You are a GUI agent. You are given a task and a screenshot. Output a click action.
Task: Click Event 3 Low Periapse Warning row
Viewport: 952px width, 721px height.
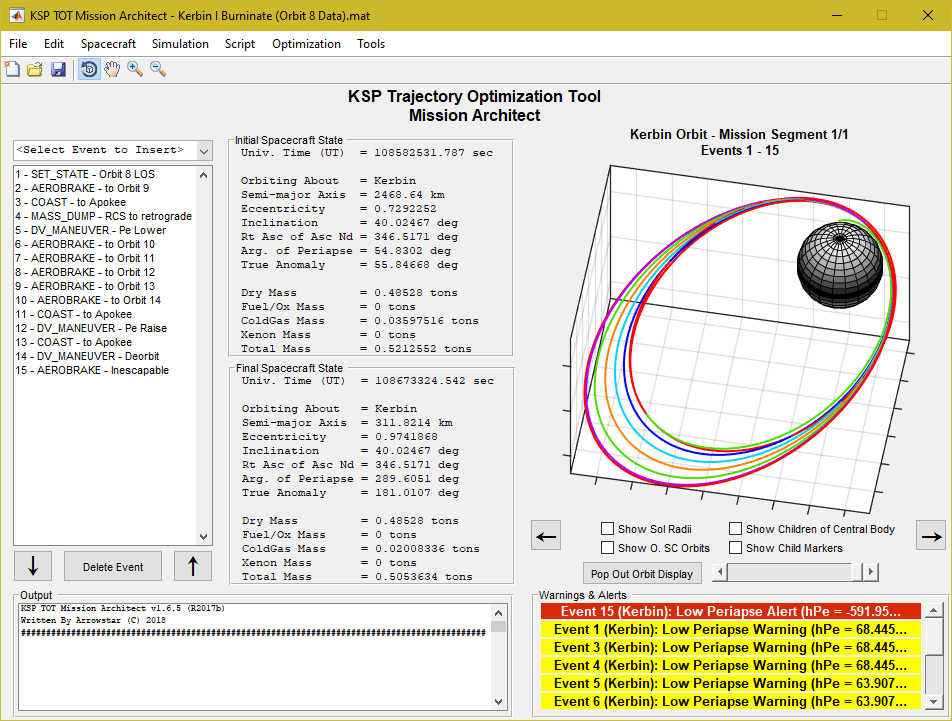(x=730, y=648)
